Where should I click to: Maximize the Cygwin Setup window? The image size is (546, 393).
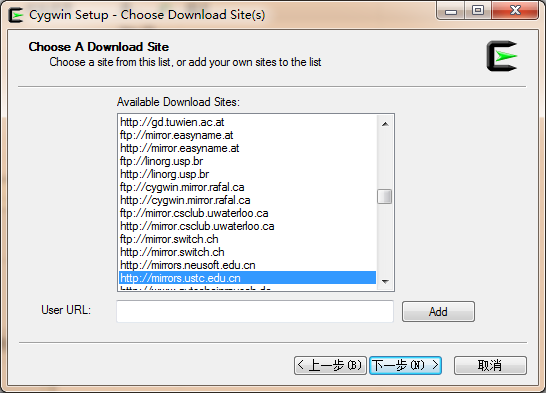(x=478, y=11)
